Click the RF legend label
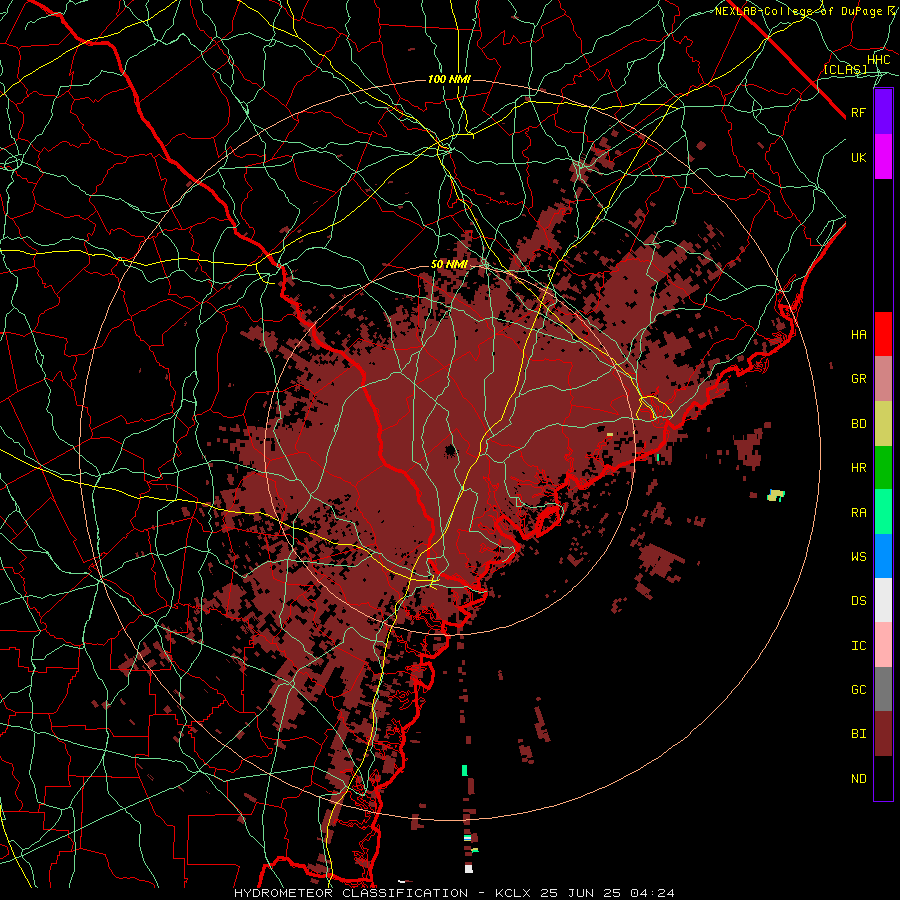The image size is (900, 900). (858, 112)
